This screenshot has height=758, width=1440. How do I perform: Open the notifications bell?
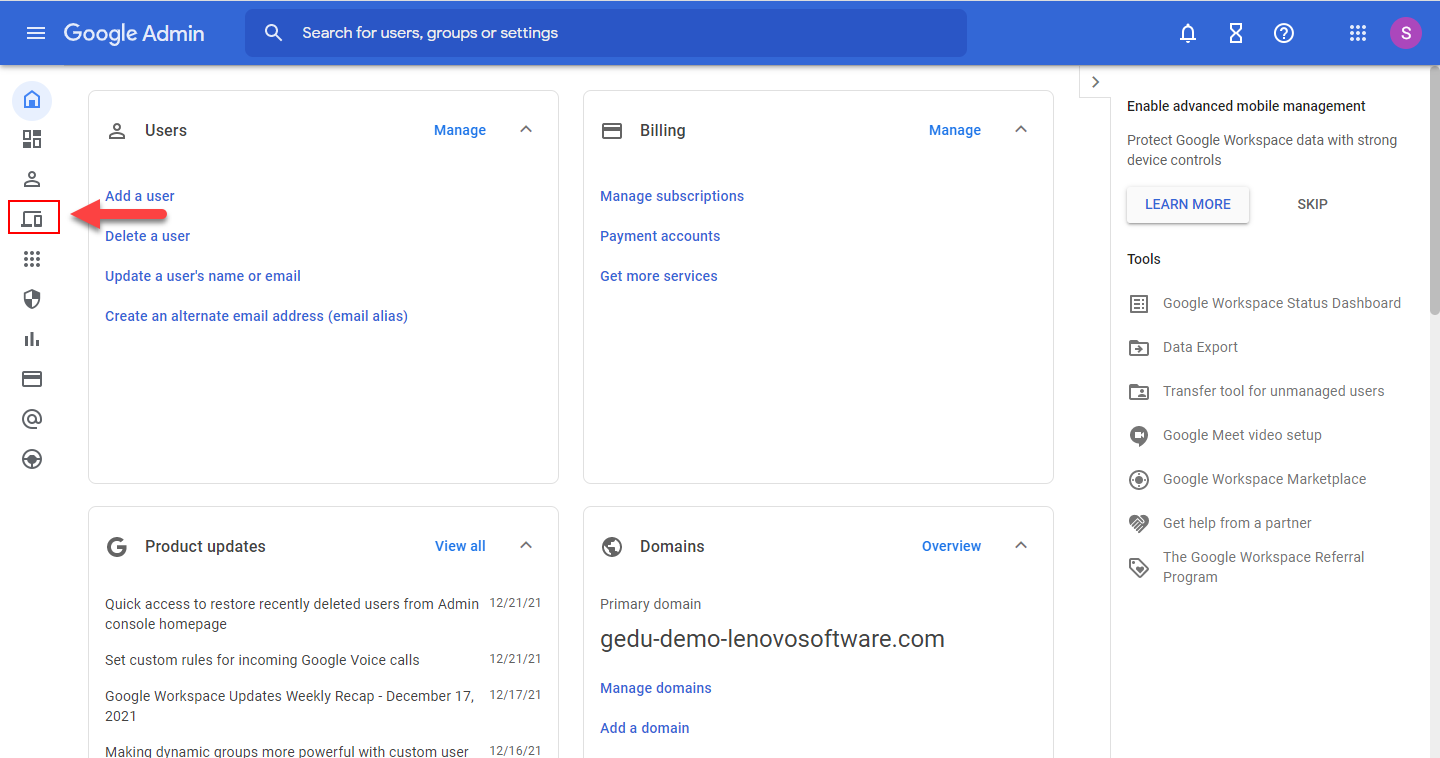click(x=1188, y=33)
